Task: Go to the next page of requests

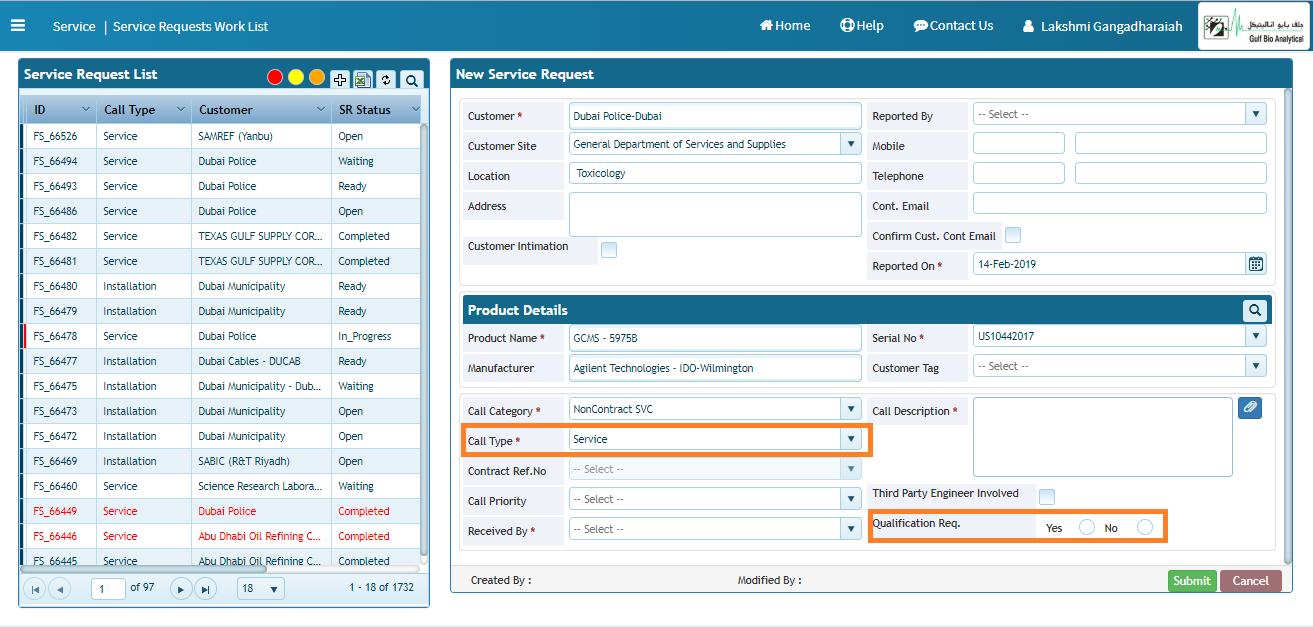Action: [181, 588]
